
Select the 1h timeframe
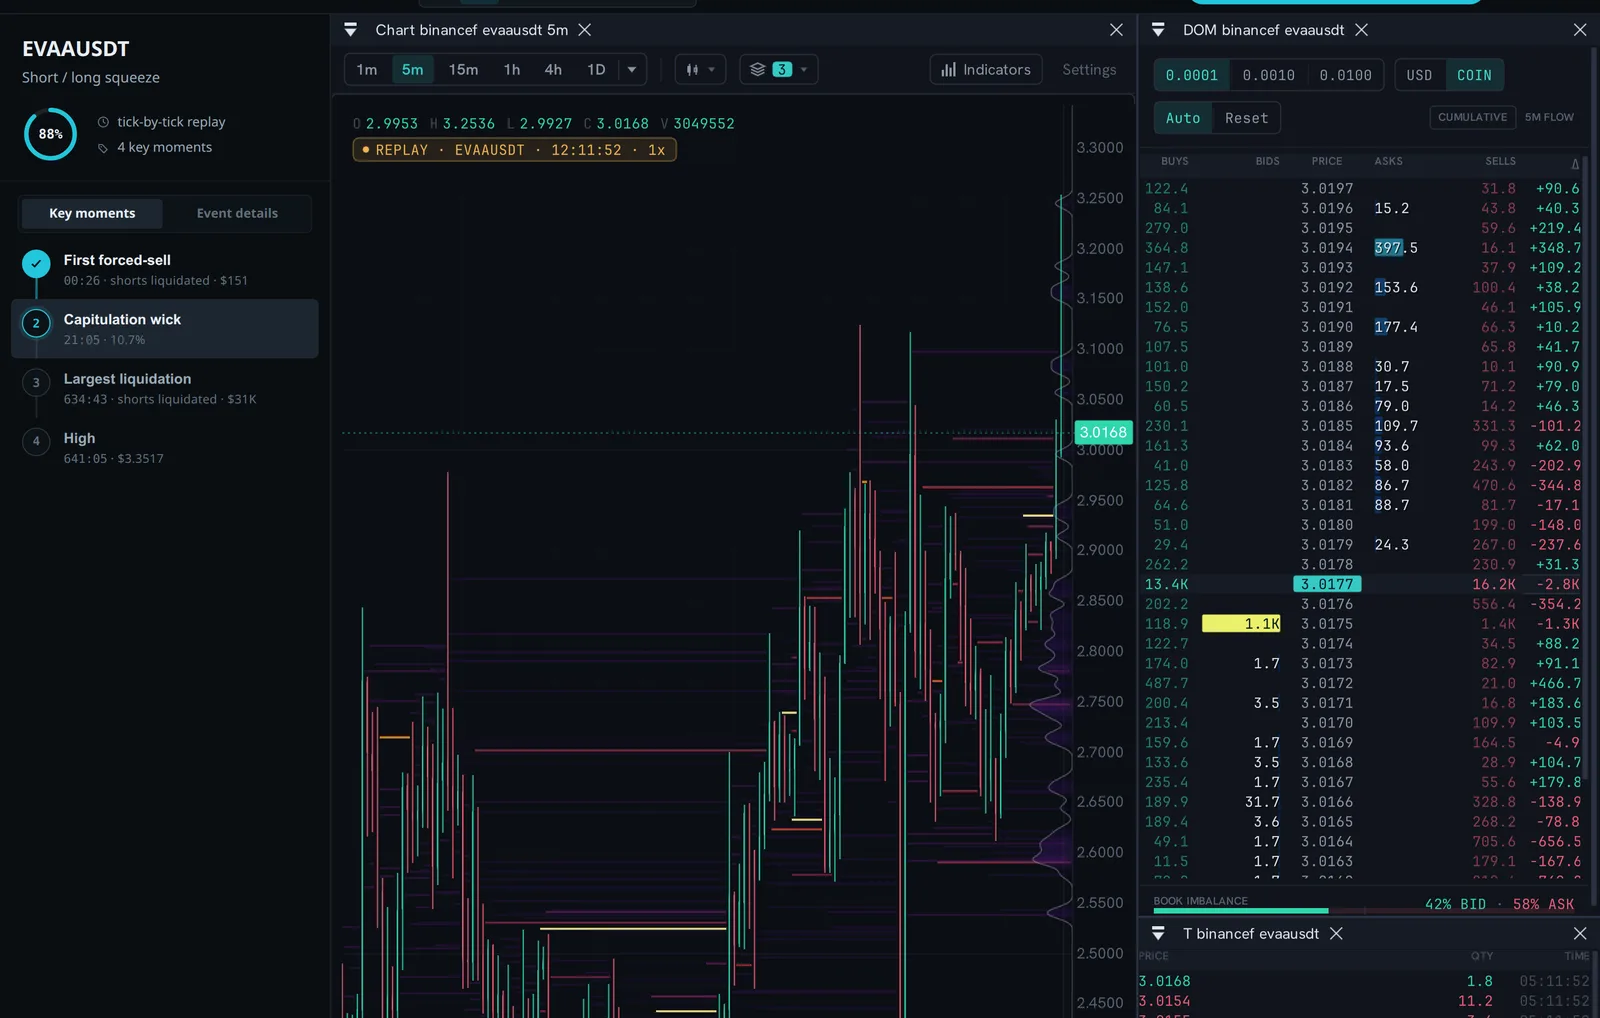tap(512, 70)
